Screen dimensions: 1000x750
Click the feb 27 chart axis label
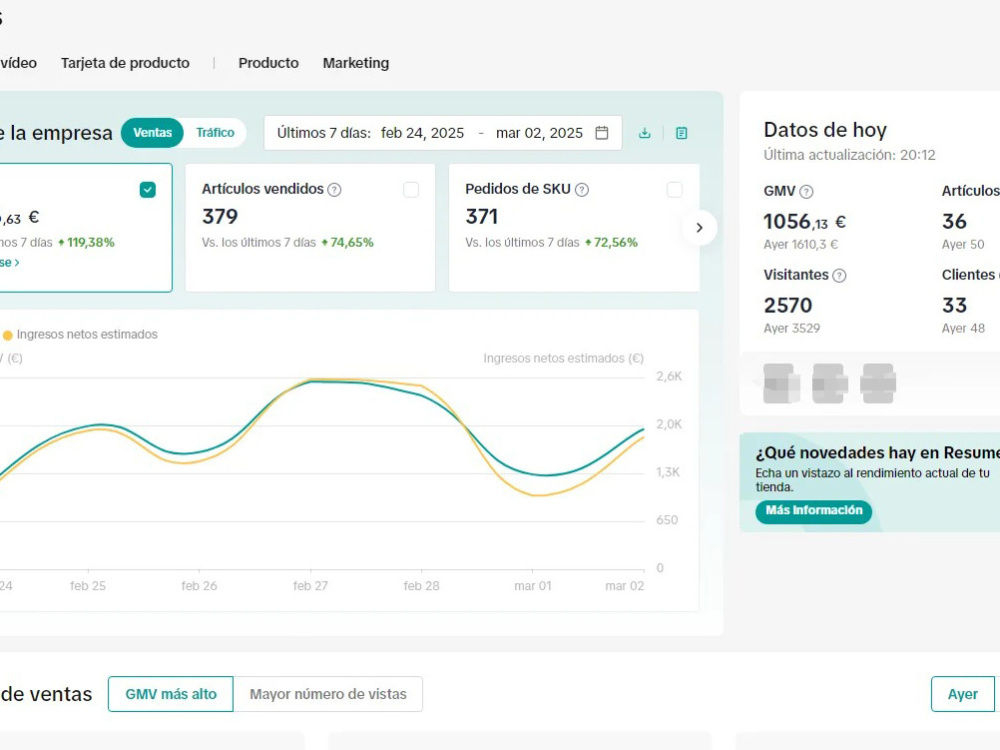(310, 585)
